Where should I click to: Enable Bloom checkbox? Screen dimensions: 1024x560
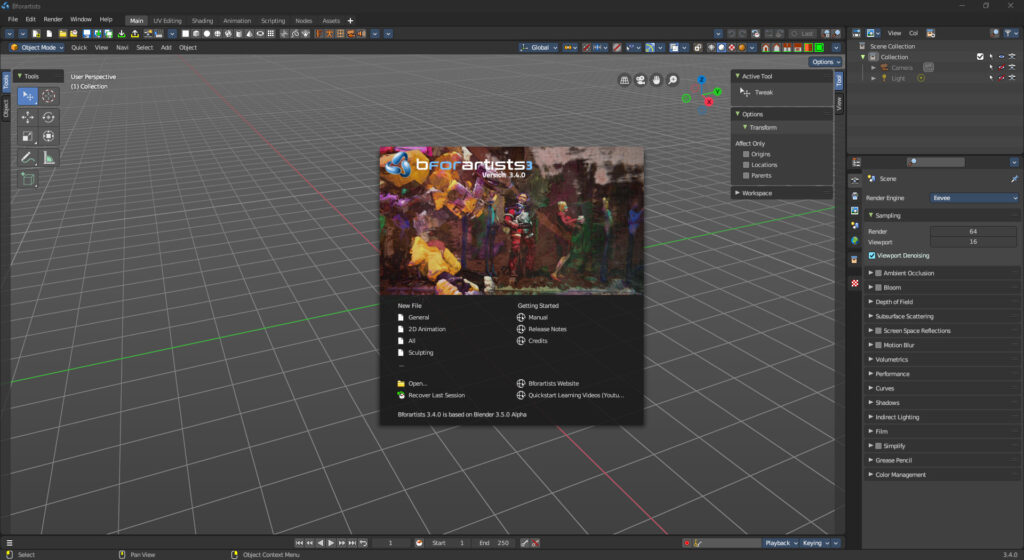pyautogui.click(x=878, y=288)
